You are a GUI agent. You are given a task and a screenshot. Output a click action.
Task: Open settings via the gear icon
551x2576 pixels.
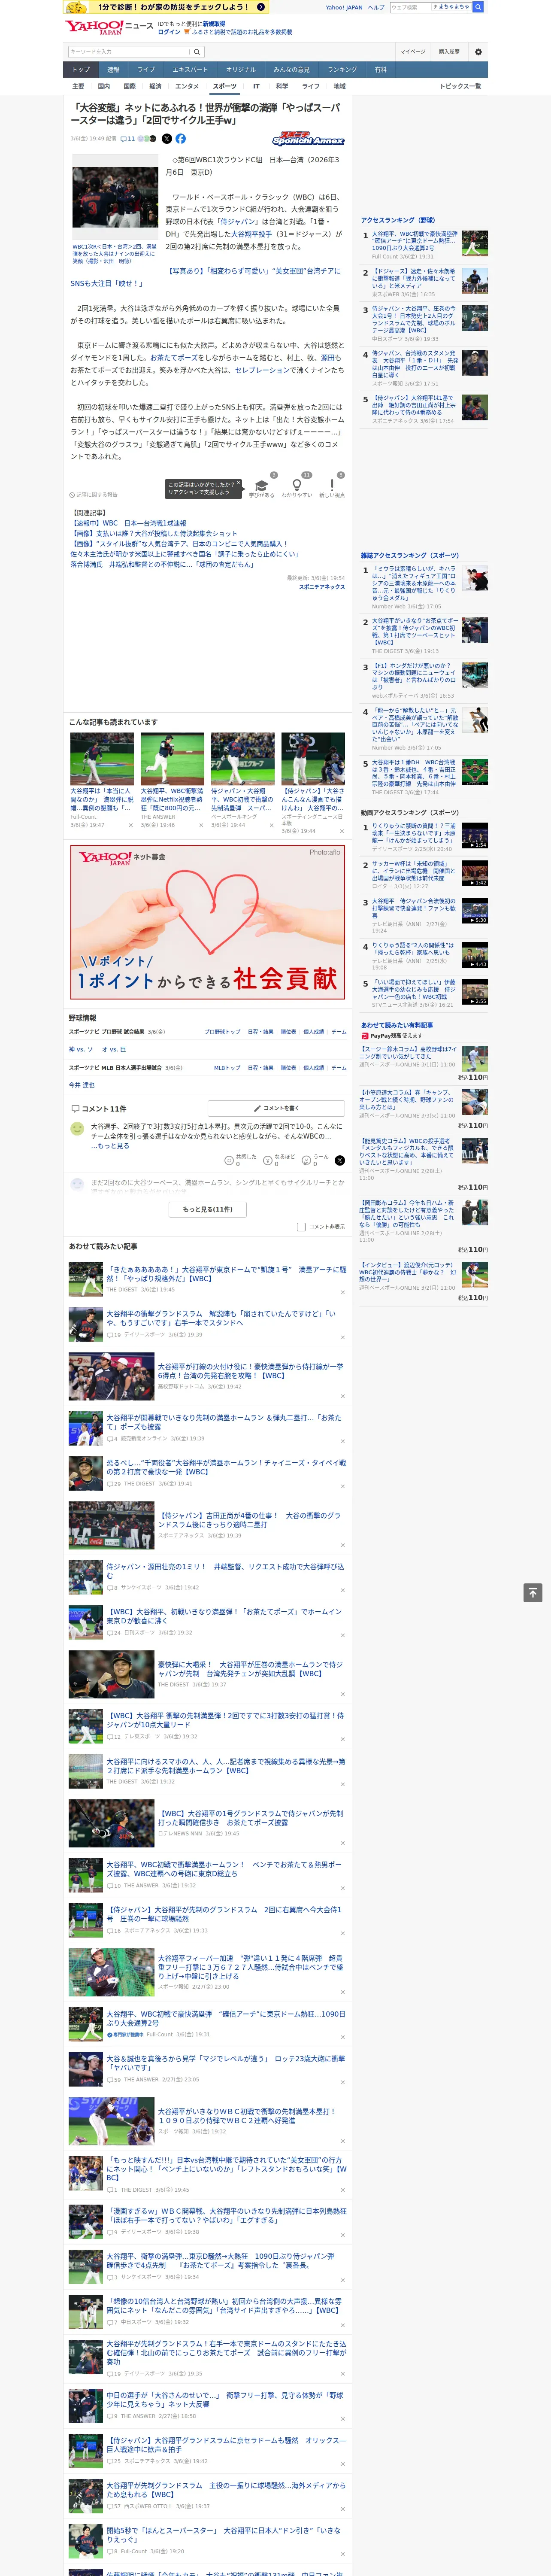point(478,52)
